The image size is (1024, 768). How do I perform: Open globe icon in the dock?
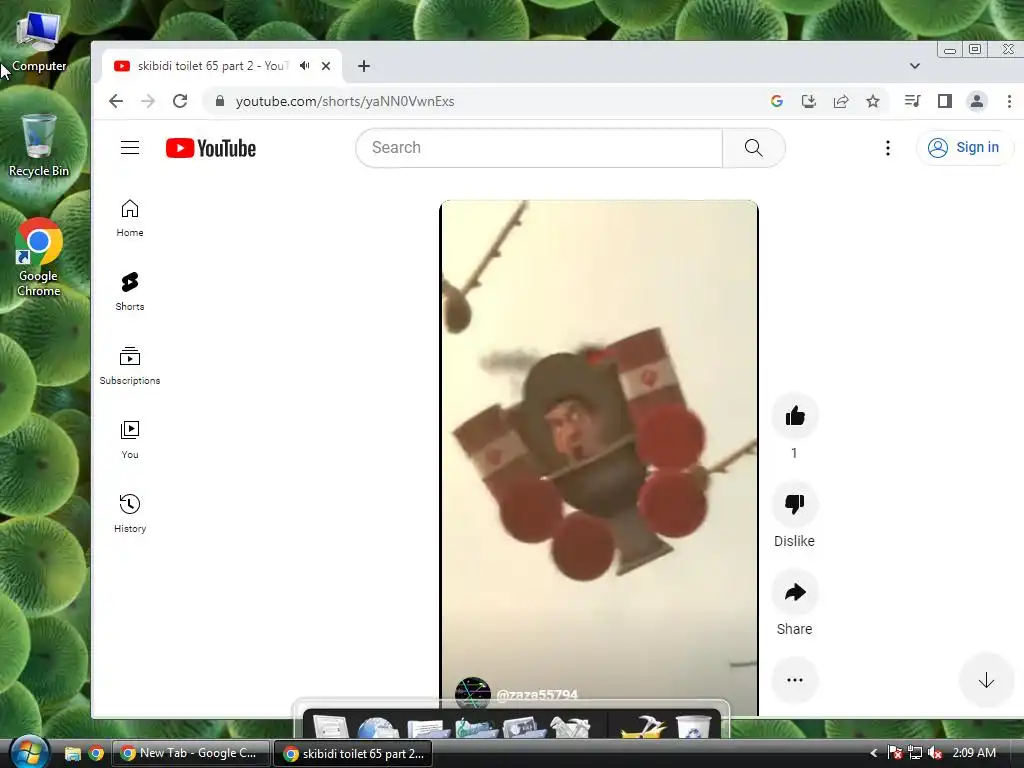click(377, 727)
